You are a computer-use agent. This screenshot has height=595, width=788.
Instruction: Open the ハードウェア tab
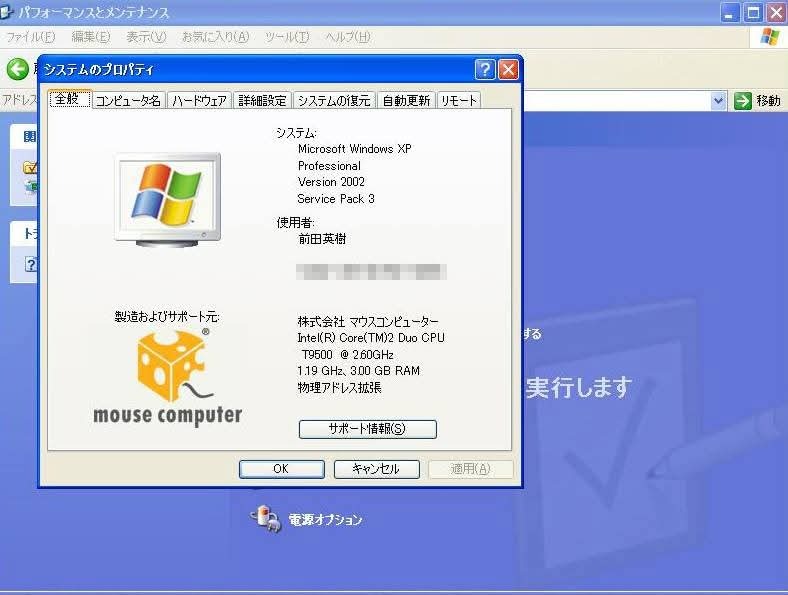click(199, 101)
